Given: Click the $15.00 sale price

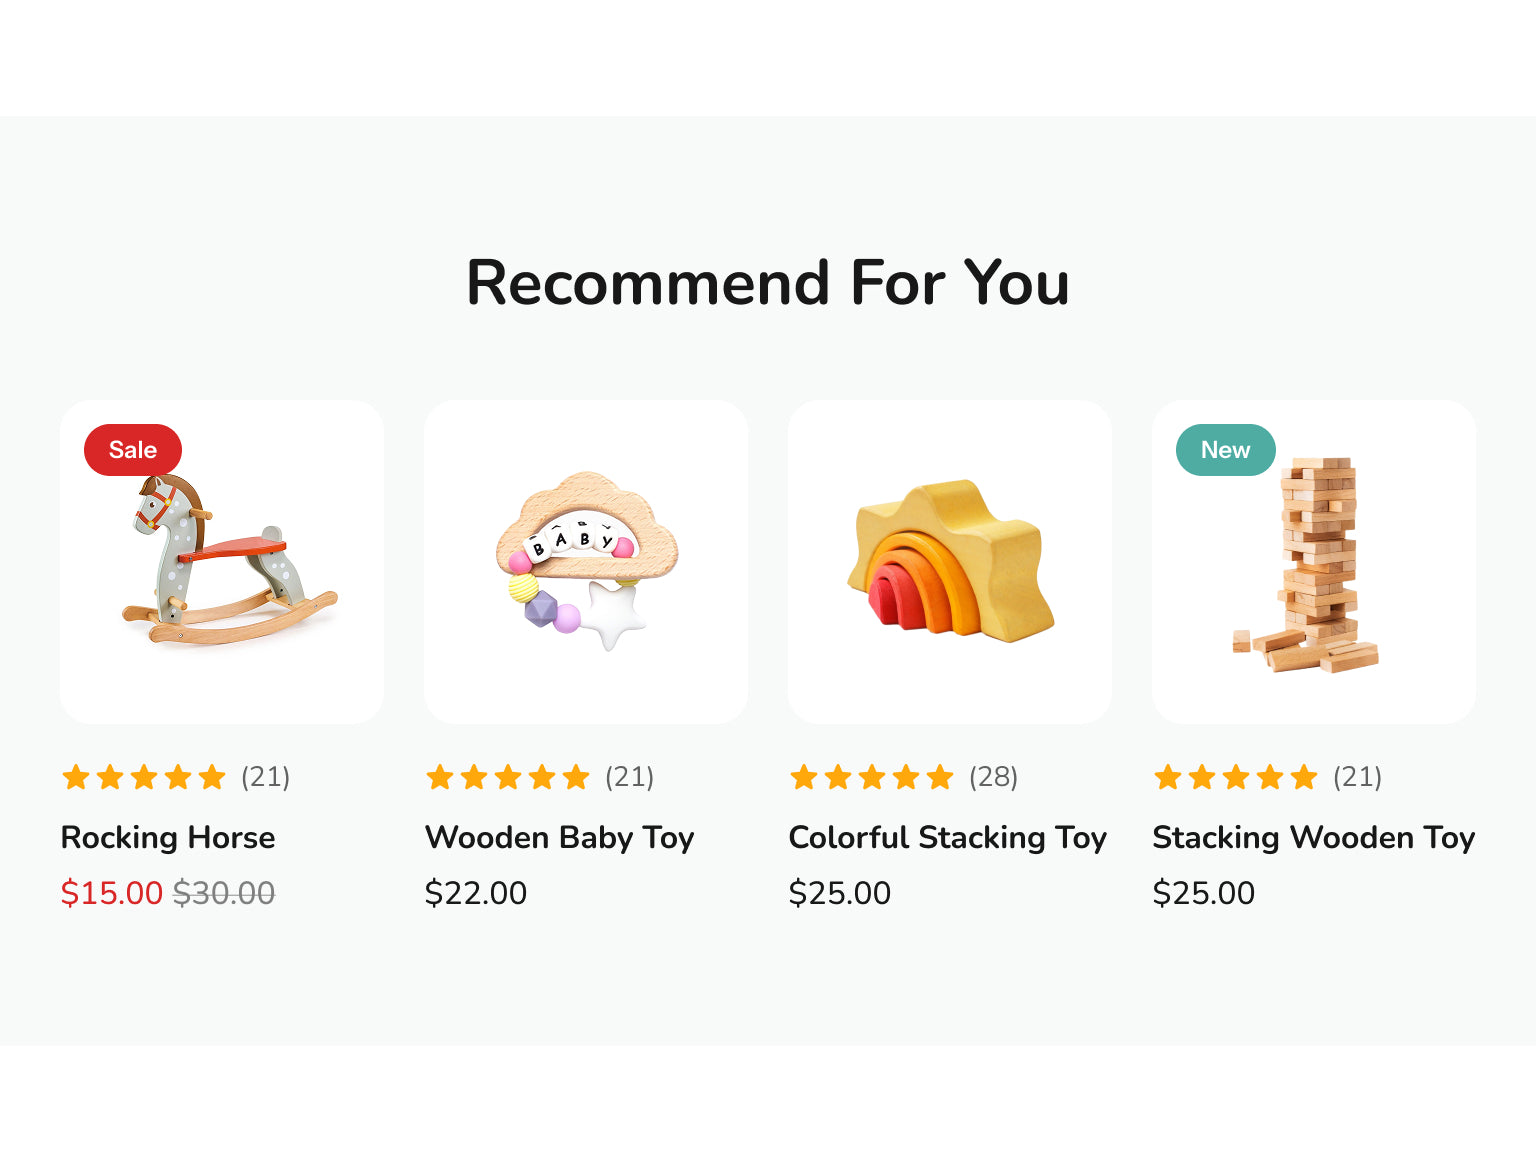Looking at the screenshot, I should pos(111,893).
